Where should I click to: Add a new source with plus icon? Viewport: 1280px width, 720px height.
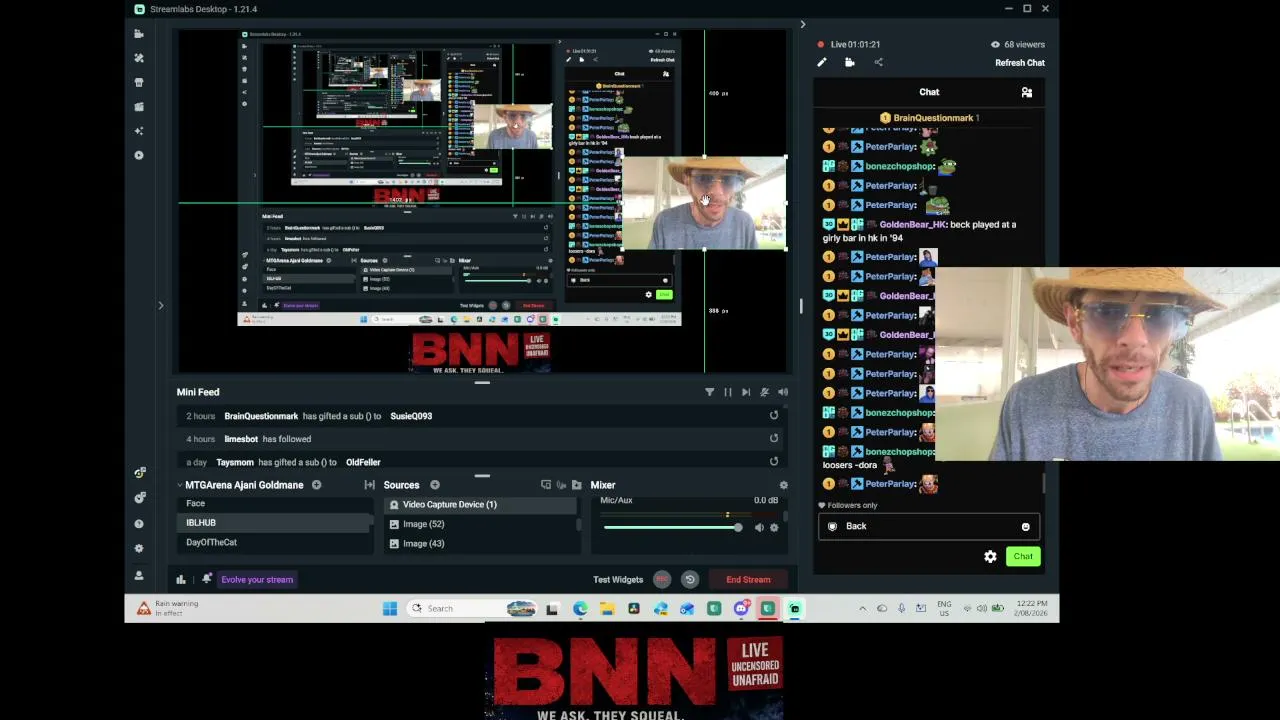[435, 485]
